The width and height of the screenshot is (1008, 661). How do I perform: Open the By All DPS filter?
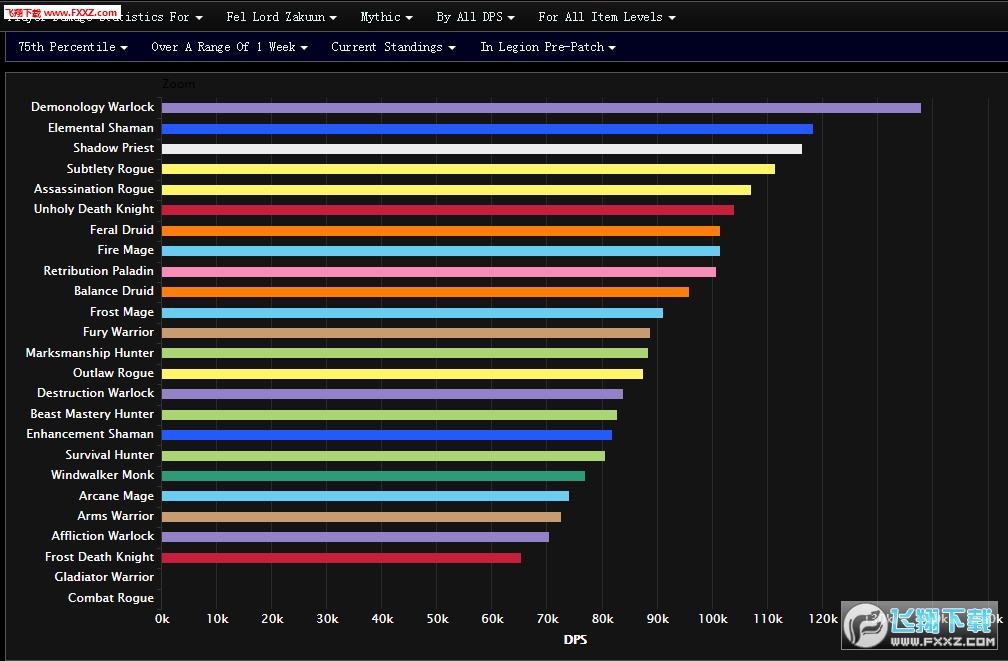click(475, 17)
